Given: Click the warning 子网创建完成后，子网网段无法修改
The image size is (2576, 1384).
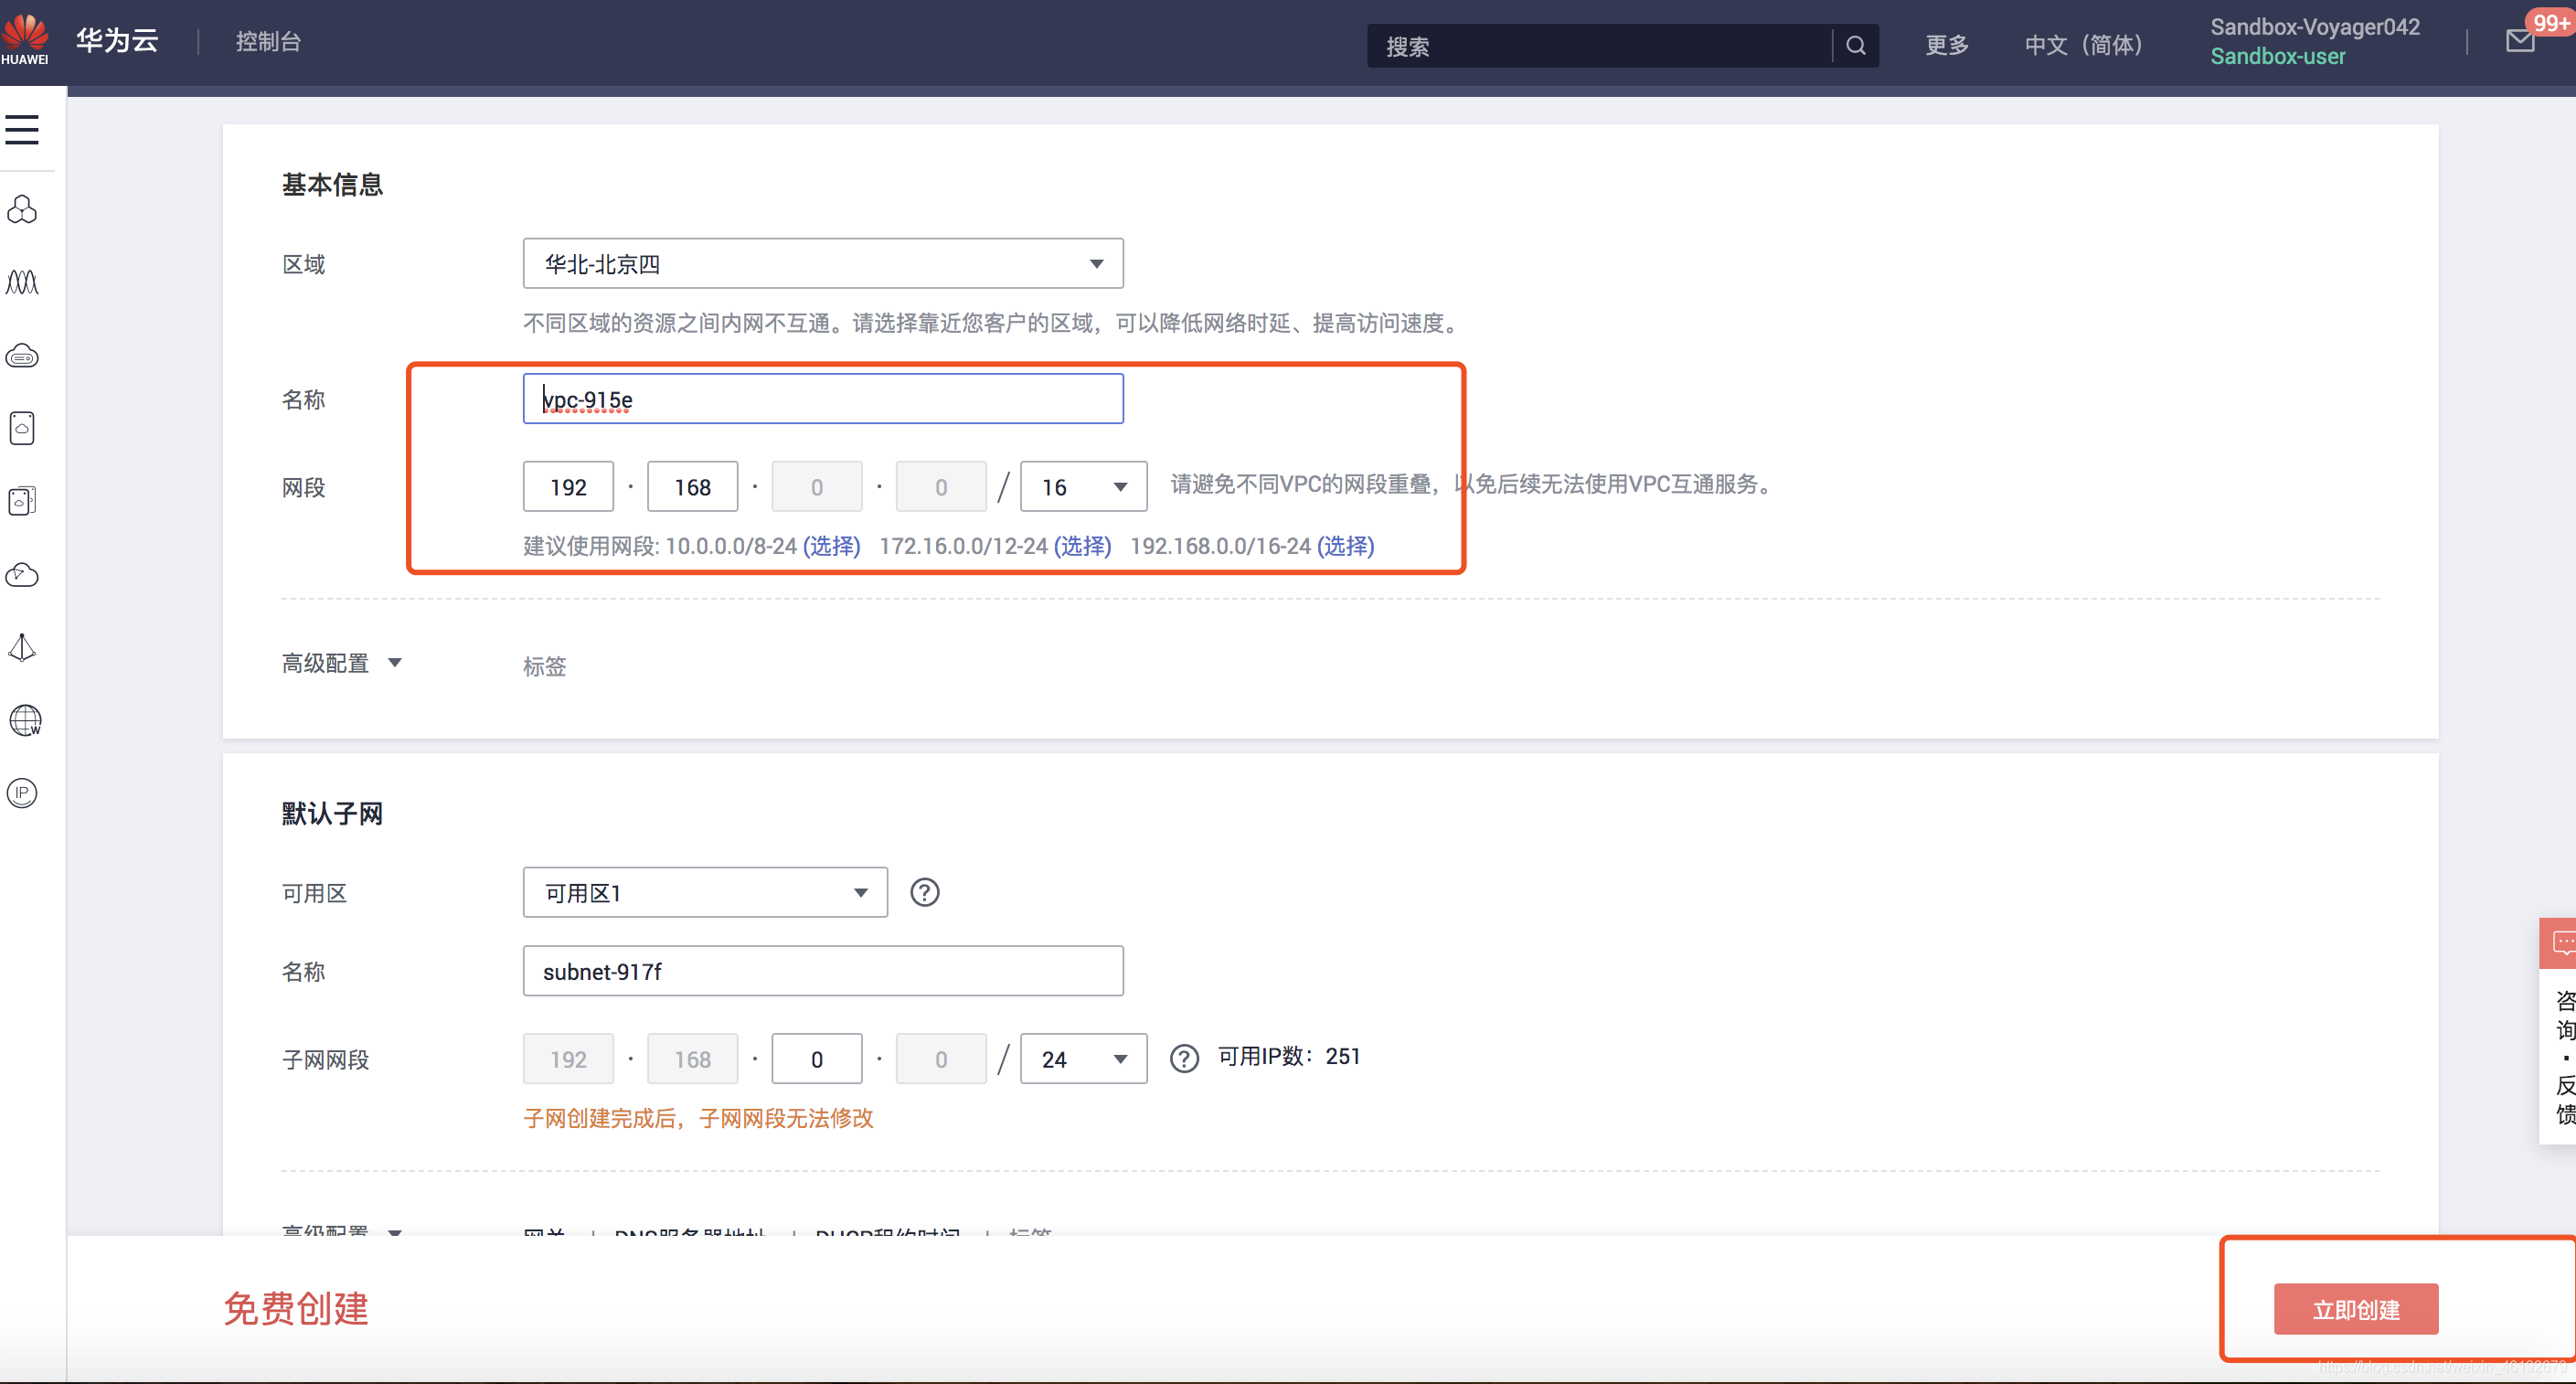Looking at the screenshot, I should coord(699,1118).
